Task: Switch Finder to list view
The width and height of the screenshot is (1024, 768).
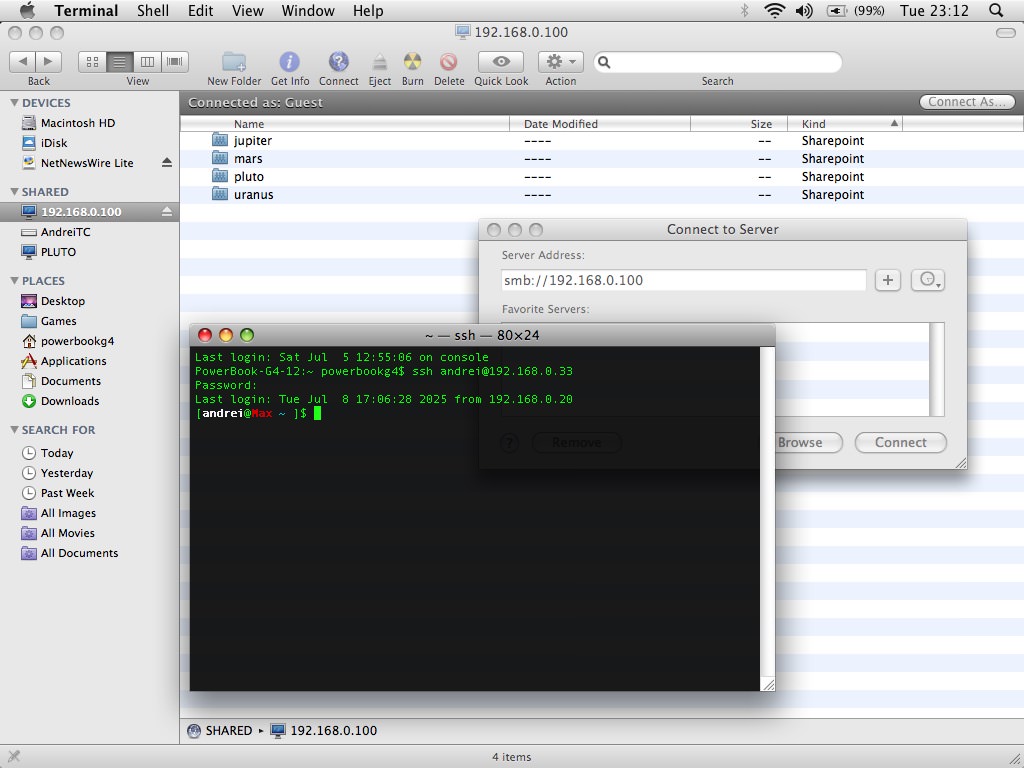Action: [x=120, y=61]
